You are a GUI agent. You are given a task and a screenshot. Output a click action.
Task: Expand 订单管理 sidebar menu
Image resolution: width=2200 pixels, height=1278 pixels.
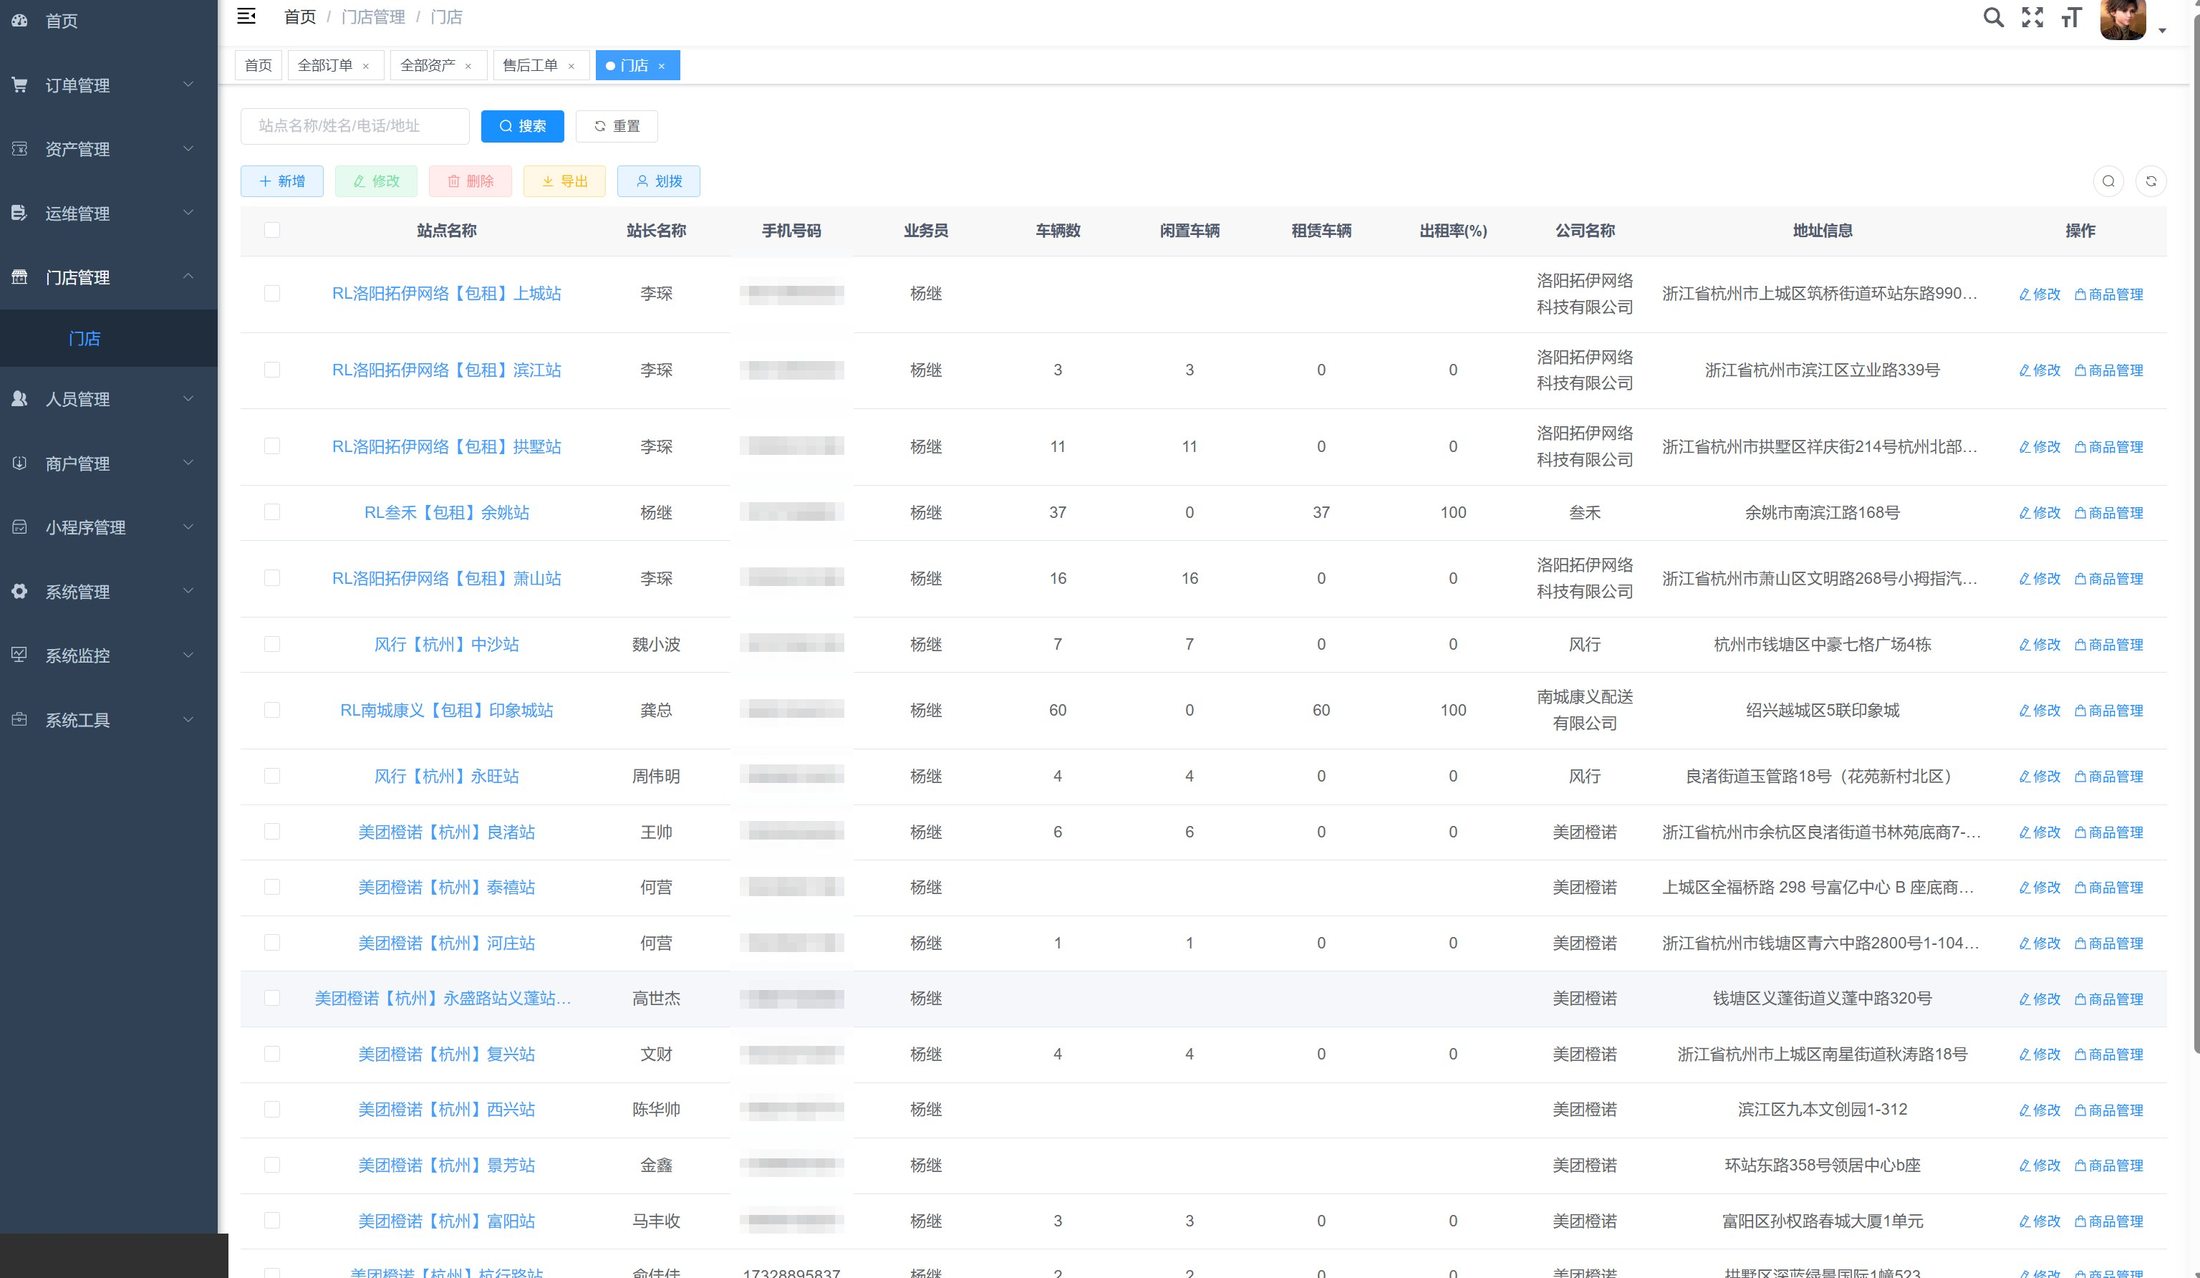tap(108, 86)
